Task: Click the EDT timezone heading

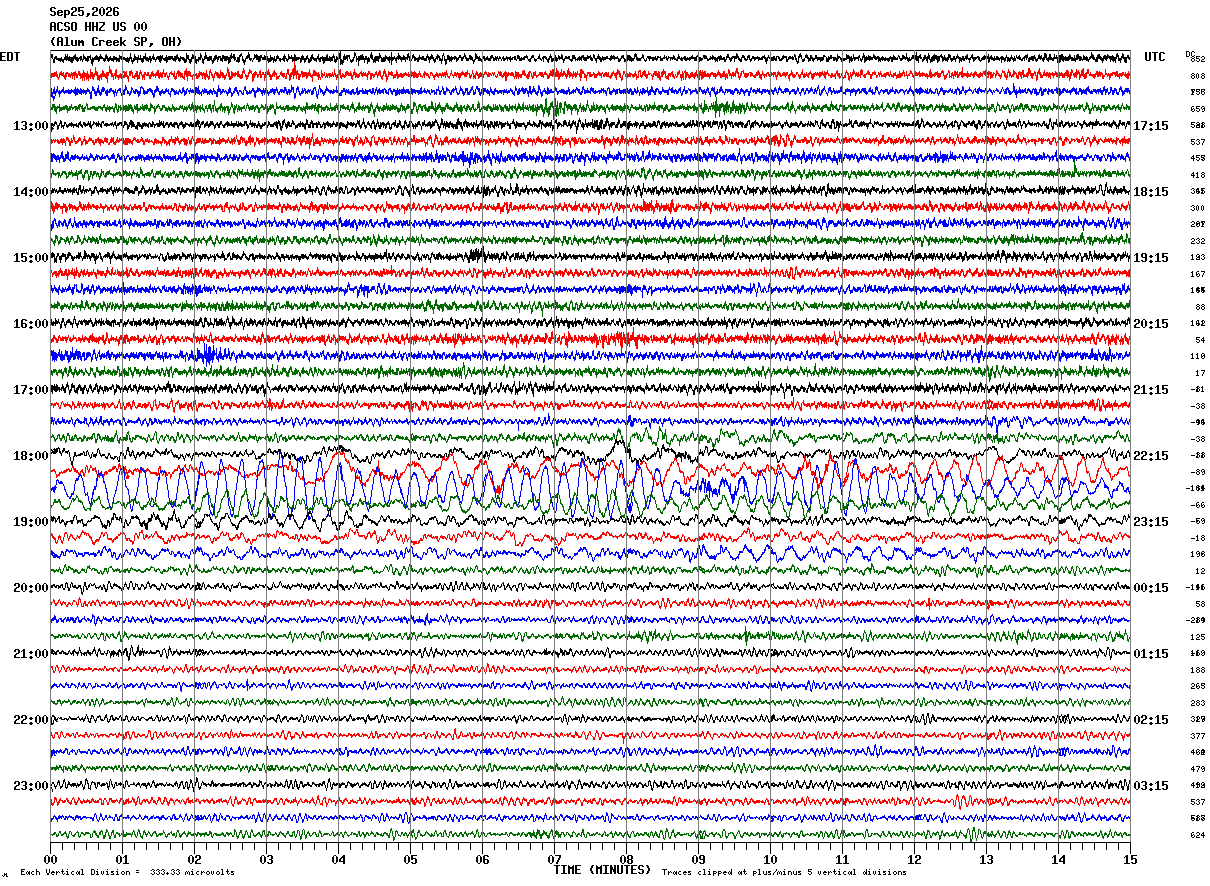Action: point(10,57)
